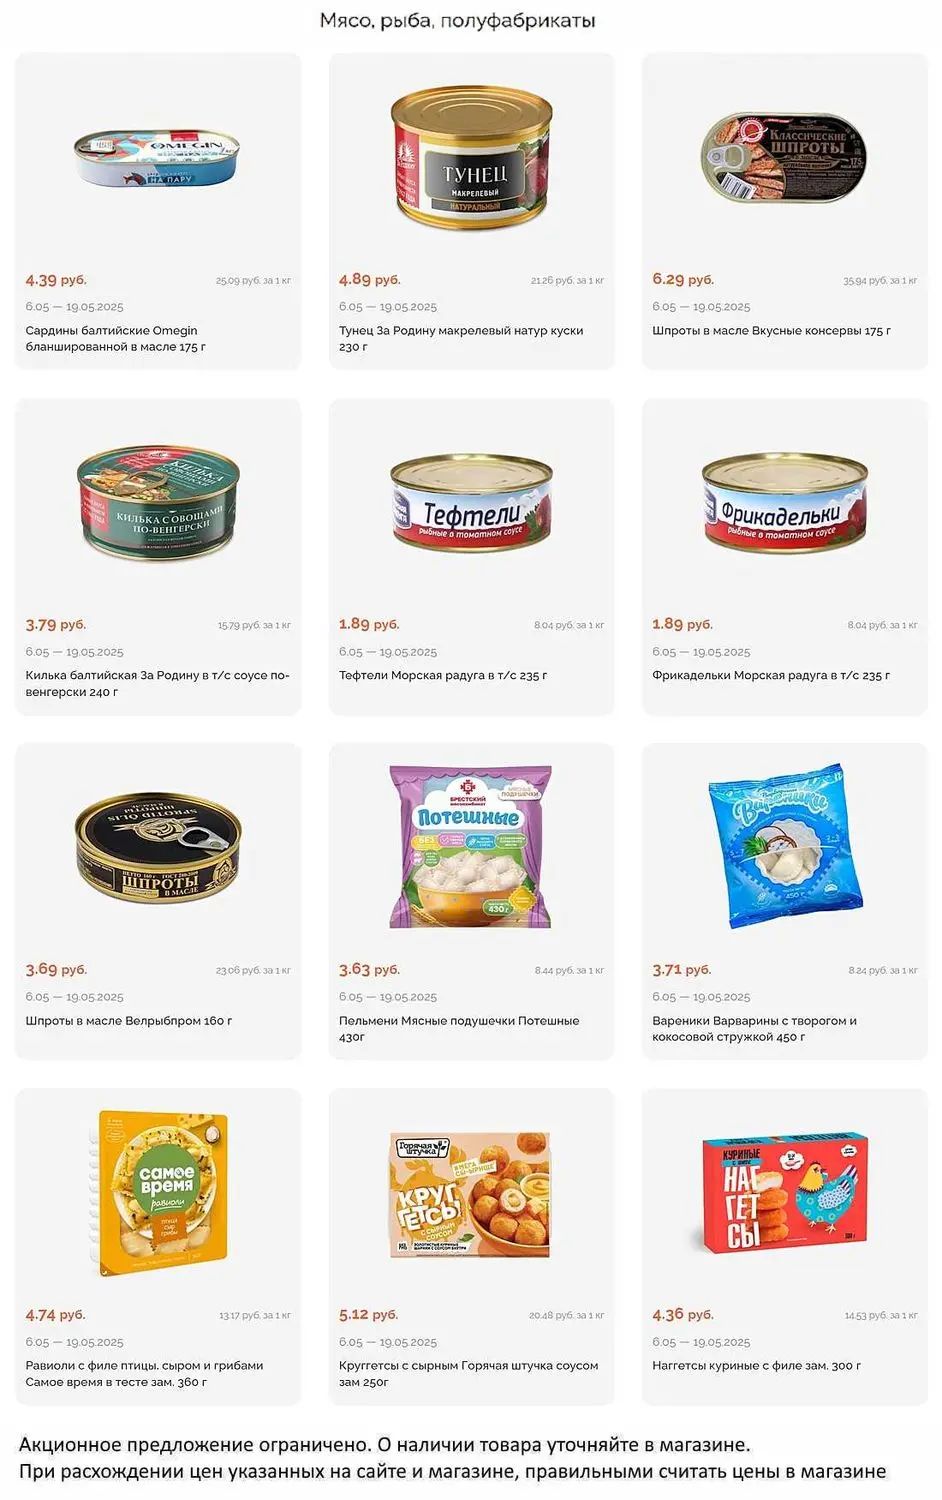Open Наггетсы куриные с филе зам. title

click(756, 1366)
